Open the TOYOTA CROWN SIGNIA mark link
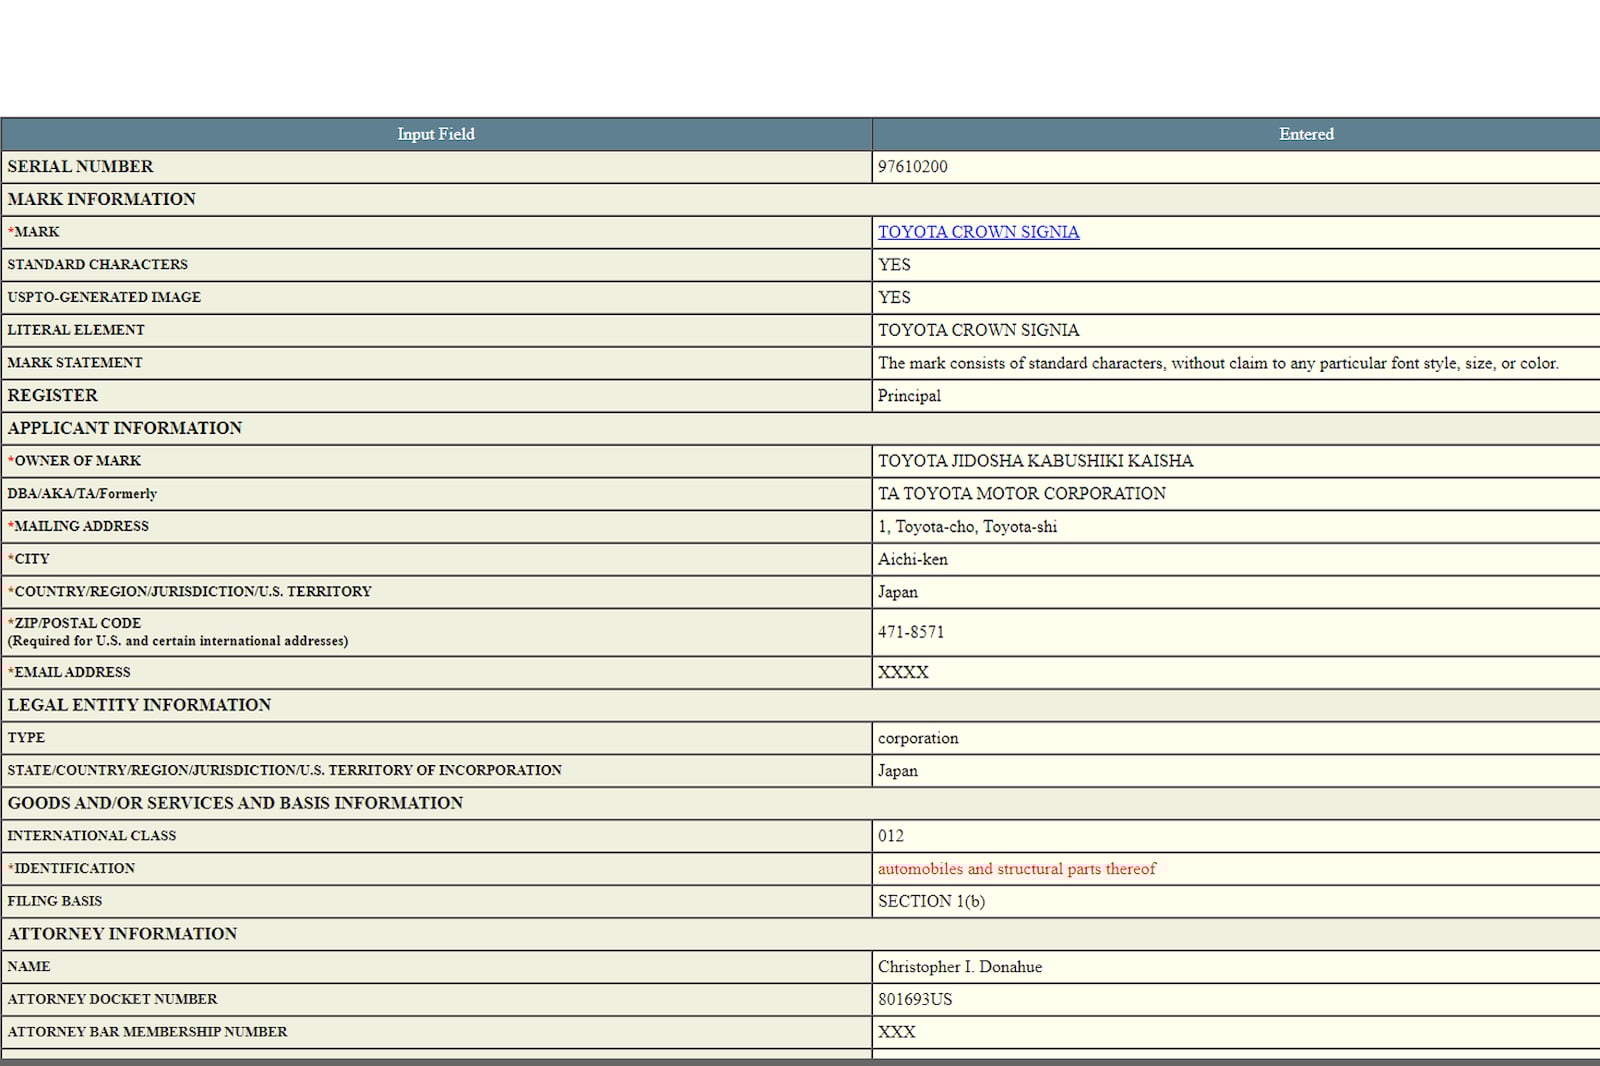This screenshot has width=1600, height=1066. tap(978, 232)
